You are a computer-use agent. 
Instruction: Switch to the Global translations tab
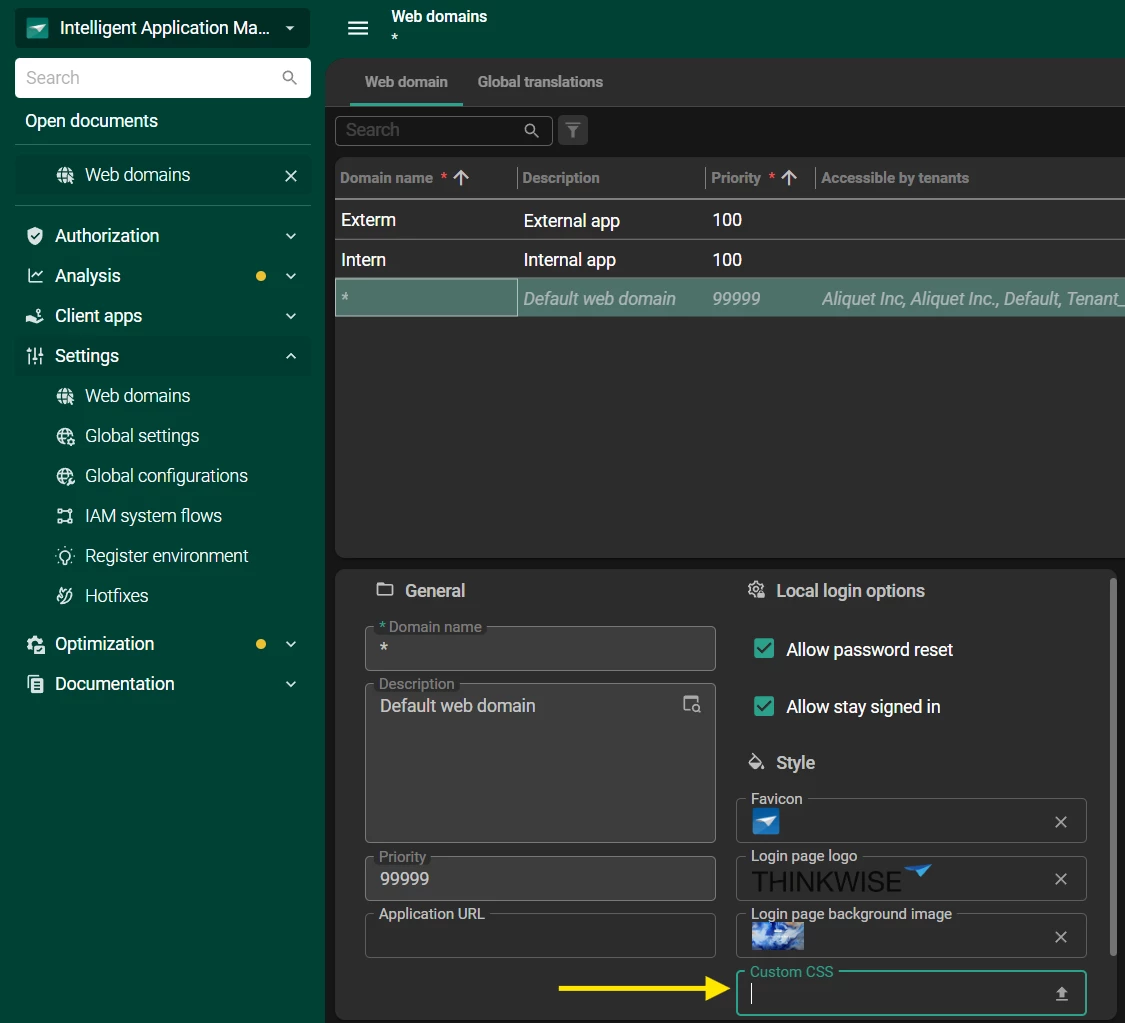[x=540, y=82]
